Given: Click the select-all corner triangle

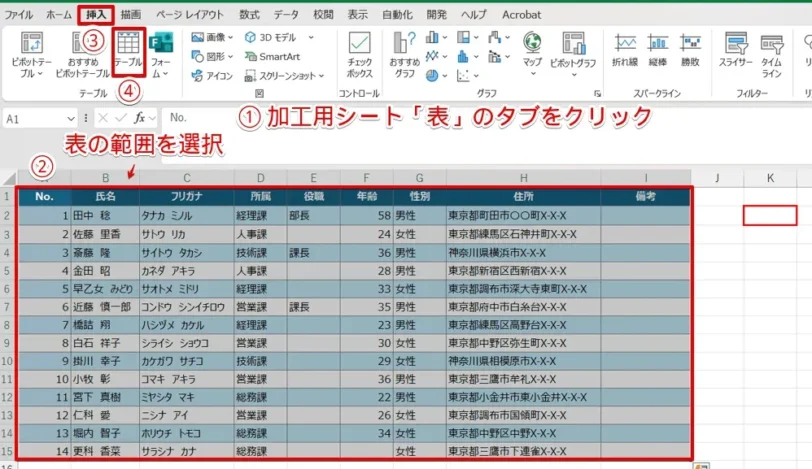Looking at the screenshot, I should (9, 179).
